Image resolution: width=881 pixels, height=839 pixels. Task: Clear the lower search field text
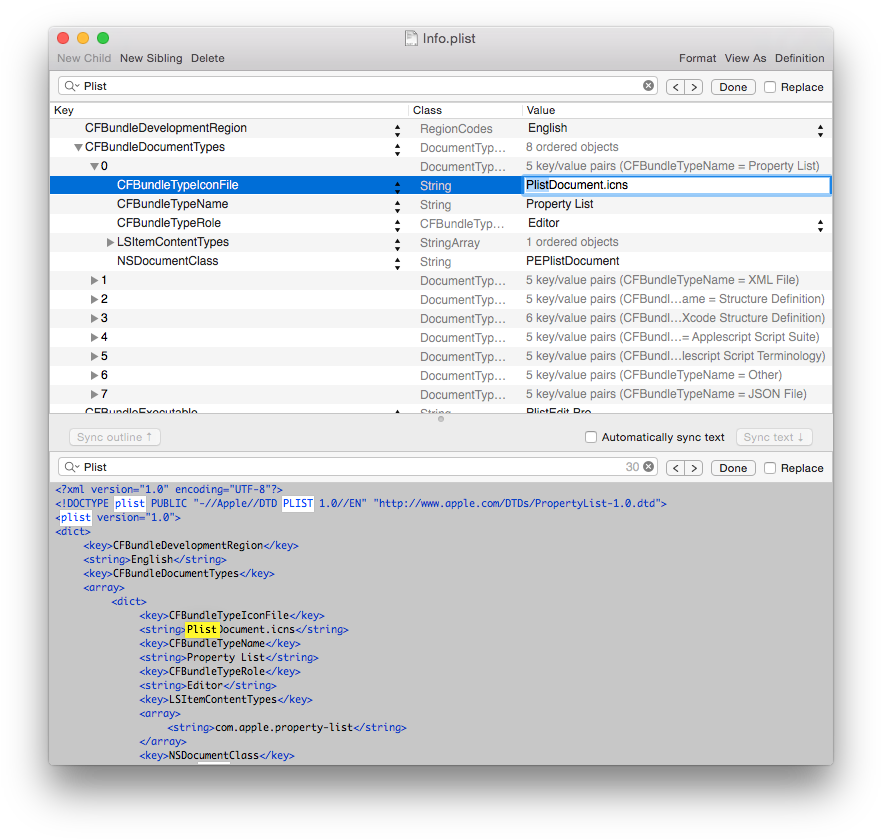coord(648,466)
